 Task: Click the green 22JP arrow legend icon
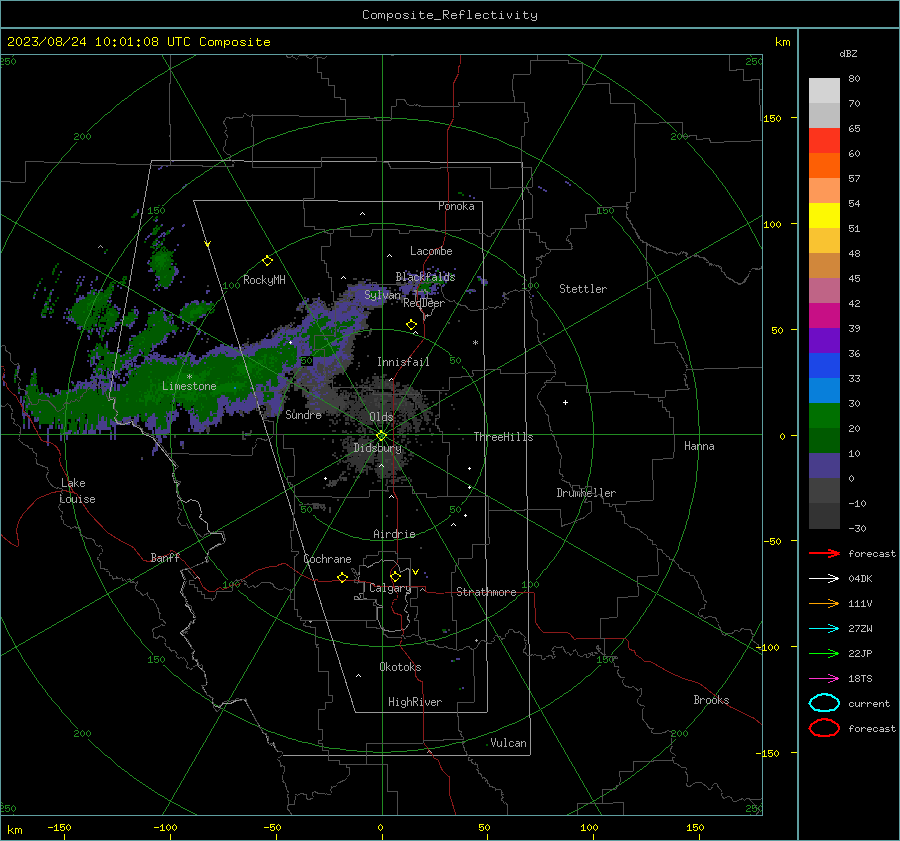[x=824, y=653]
